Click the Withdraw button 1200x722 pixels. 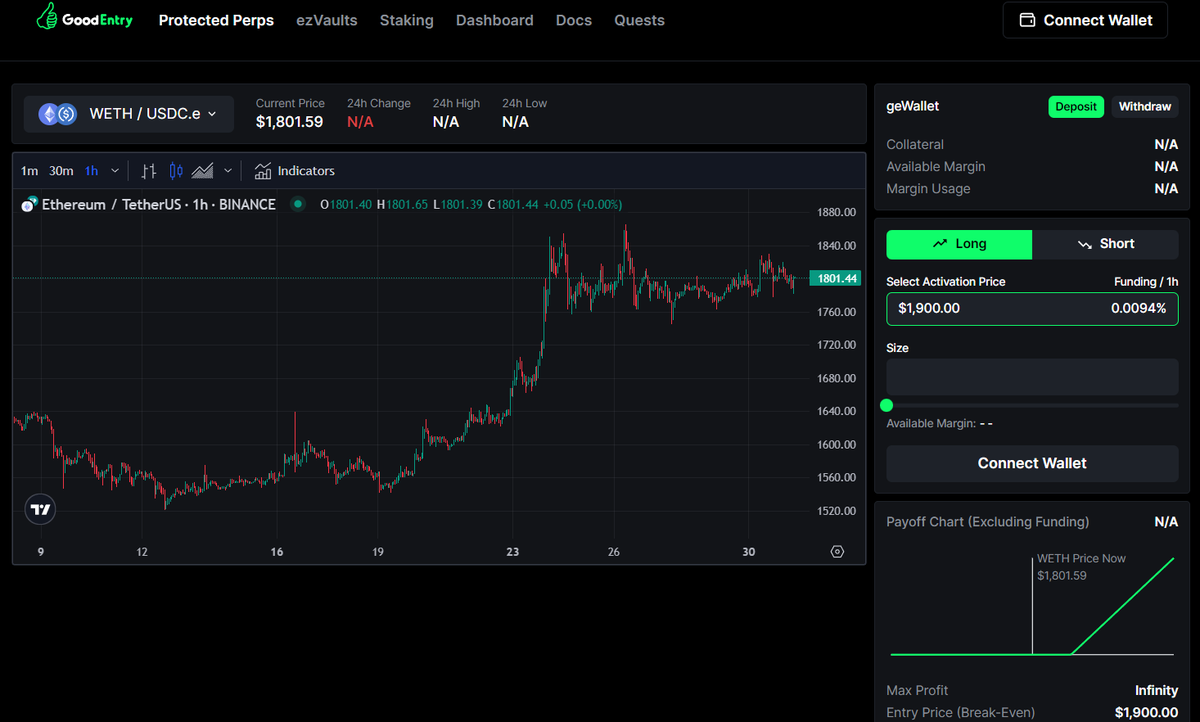click(1145, 107)
